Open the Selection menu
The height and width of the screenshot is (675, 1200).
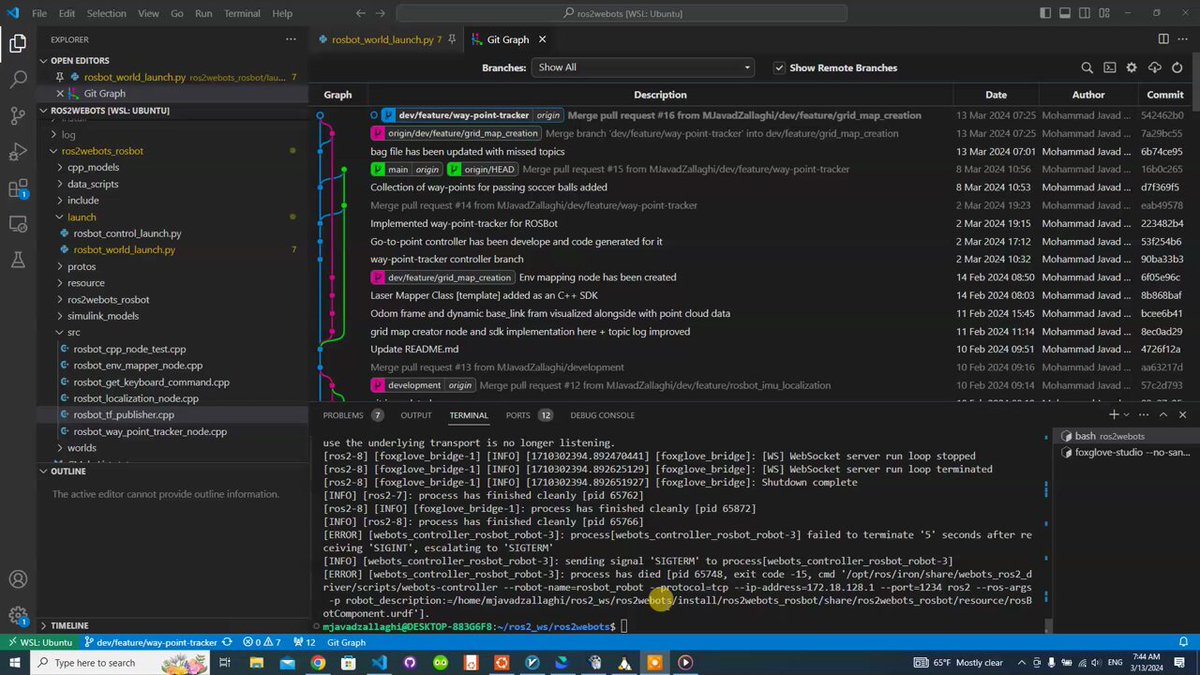coord(106,14)
